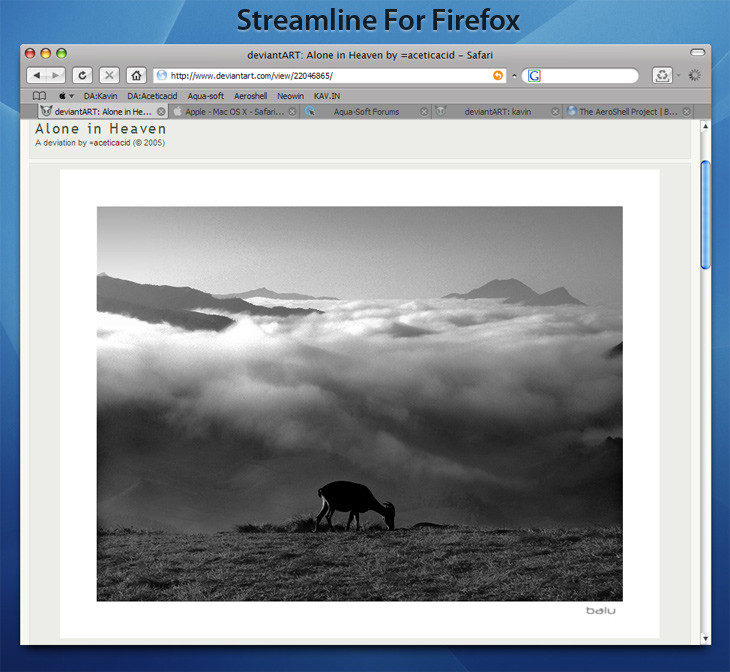
Task: Expand the small arrow between address and search
Action: pyautogui.click(x=514, y=75)
